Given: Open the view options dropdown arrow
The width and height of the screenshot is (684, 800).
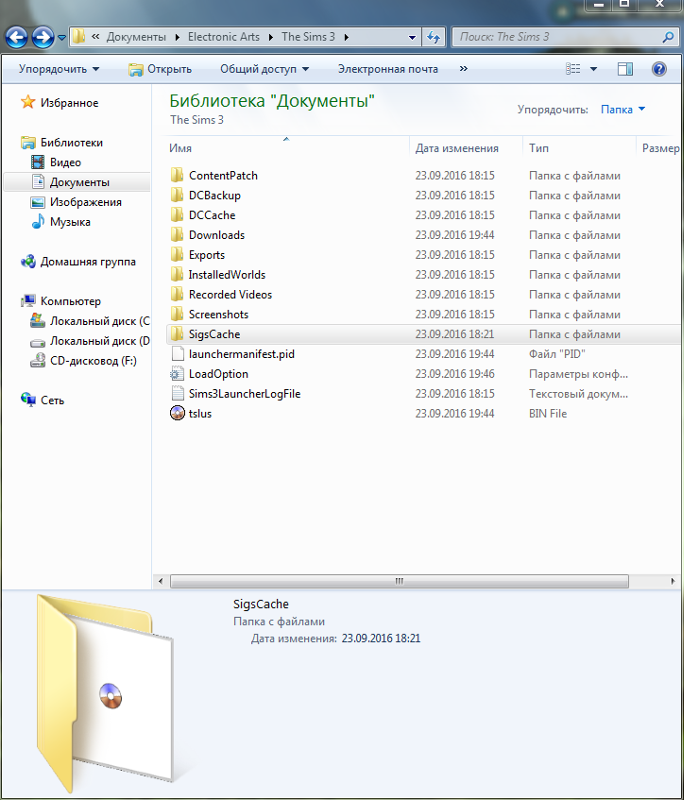Looking at the screenshot, I should [593, 69].
